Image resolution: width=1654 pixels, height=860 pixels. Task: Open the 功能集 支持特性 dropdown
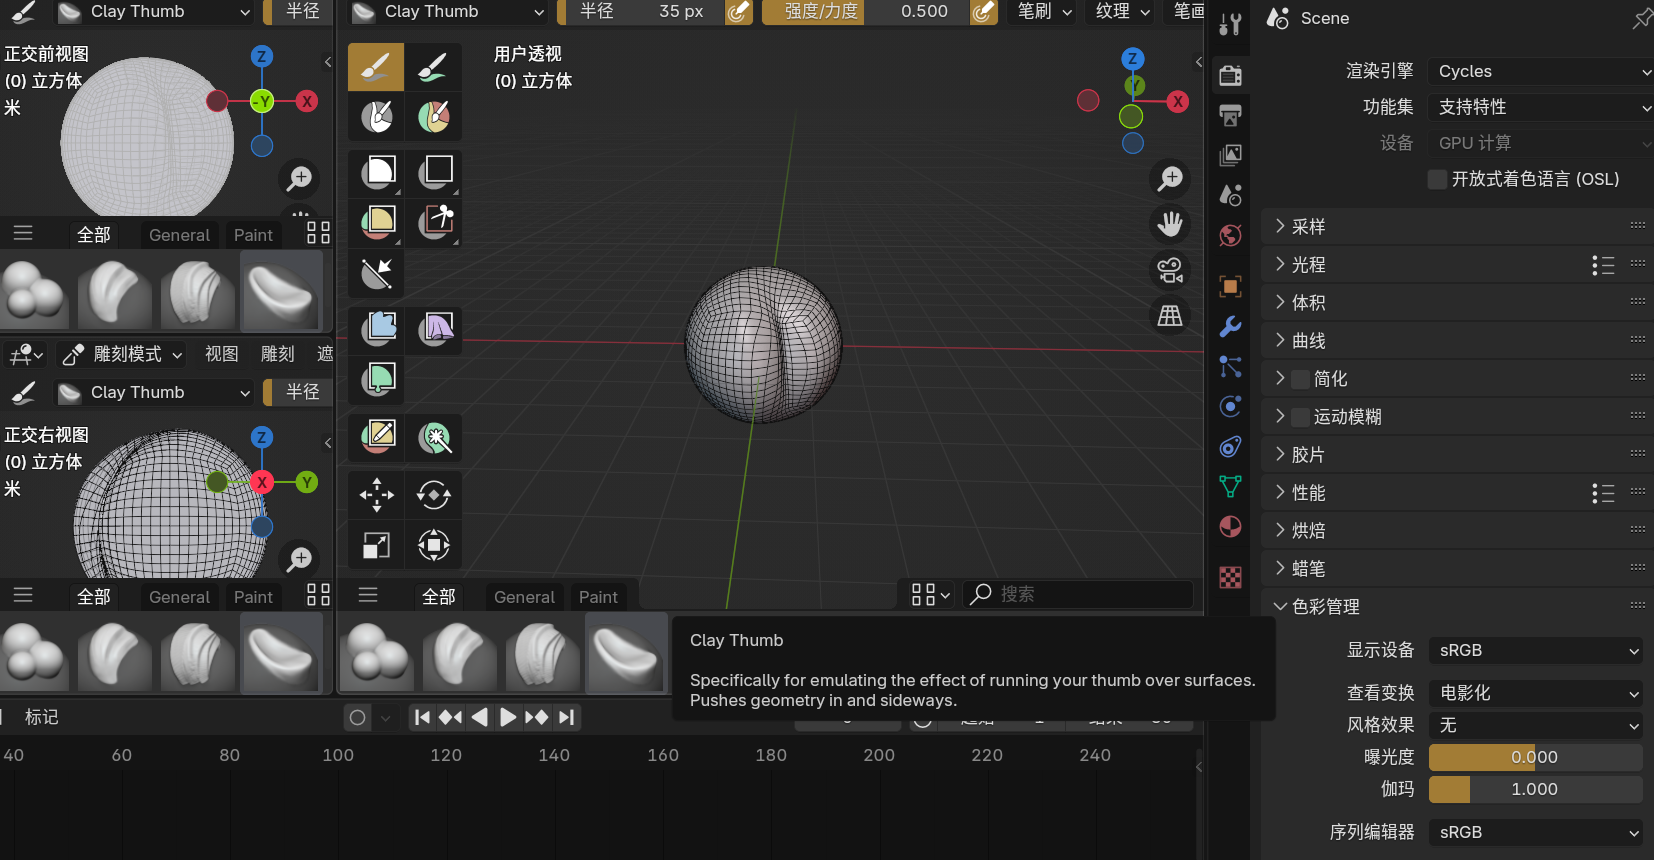tap(1540, 107)
